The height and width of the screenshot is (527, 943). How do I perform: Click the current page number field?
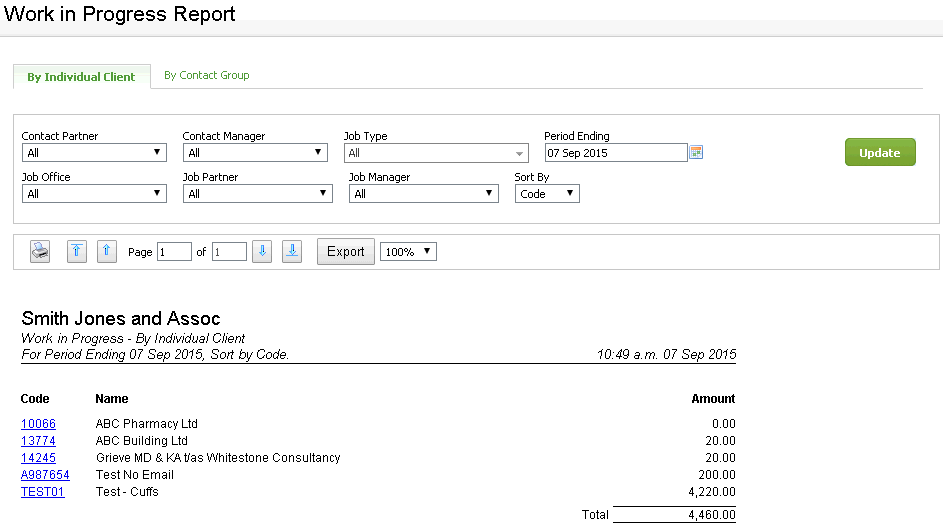(174, 252)
